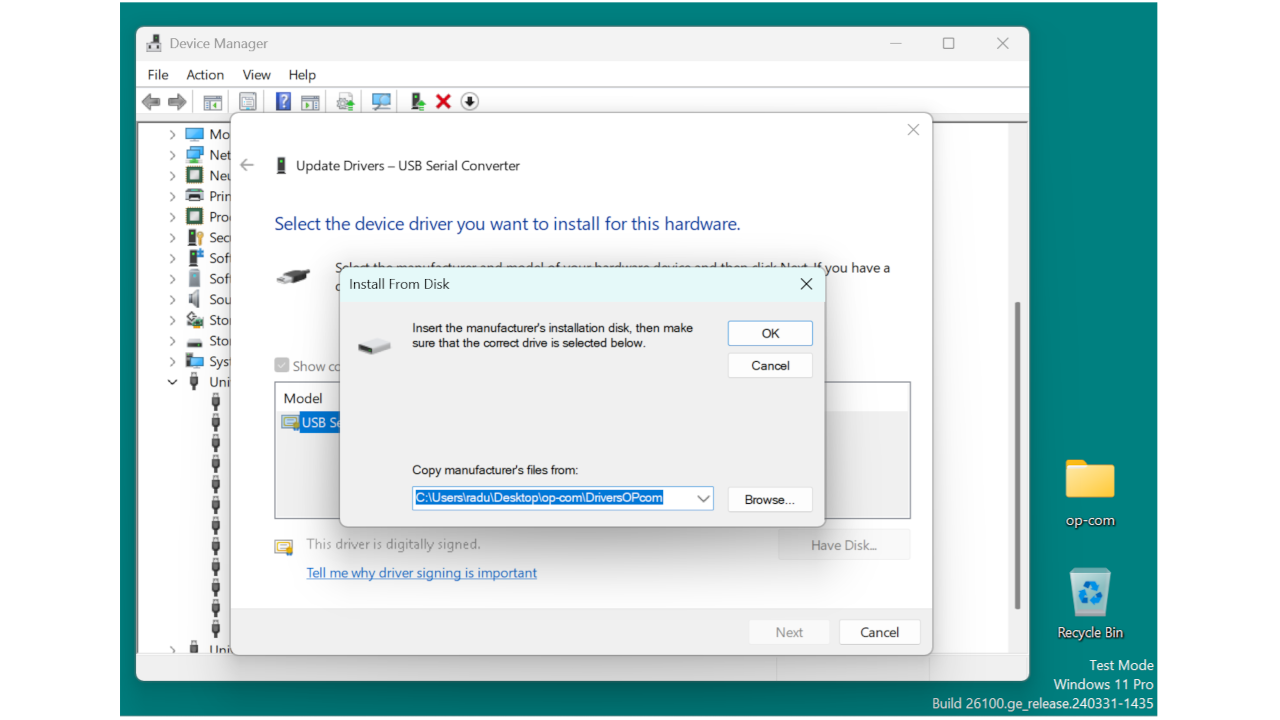Open the View menu
The height and width of the screenshot is (720, 1280).
point(256,74)
